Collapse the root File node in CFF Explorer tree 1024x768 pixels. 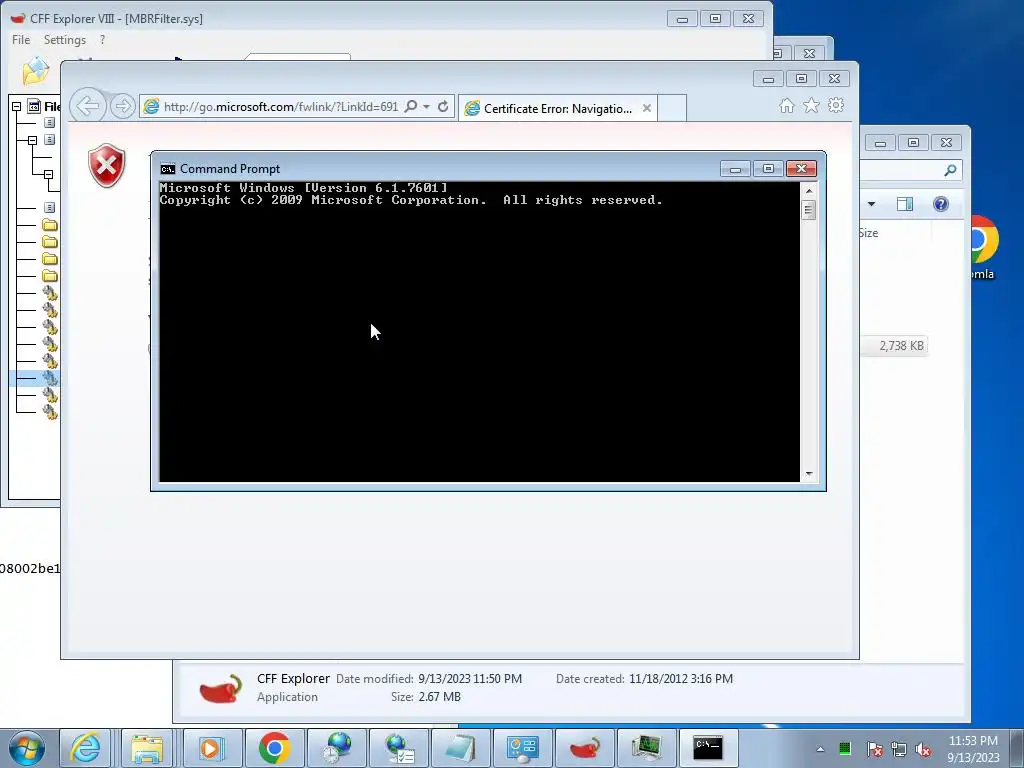tap(16, 106)
